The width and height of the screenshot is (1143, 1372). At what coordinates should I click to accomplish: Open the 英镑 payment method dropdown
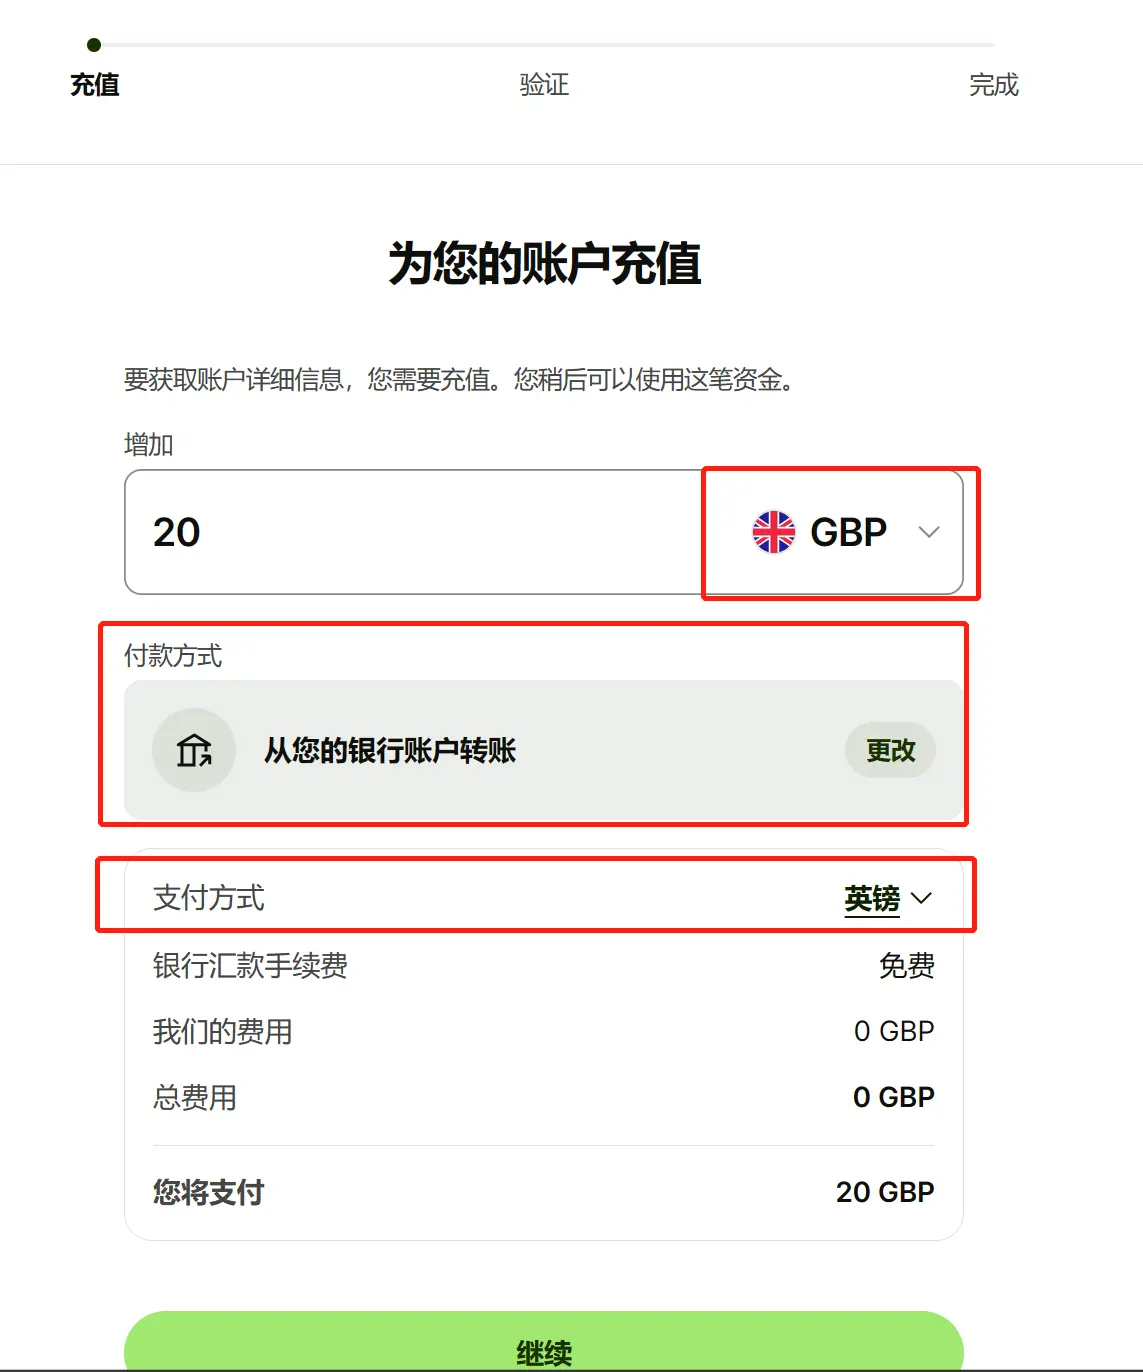(872, 898)
